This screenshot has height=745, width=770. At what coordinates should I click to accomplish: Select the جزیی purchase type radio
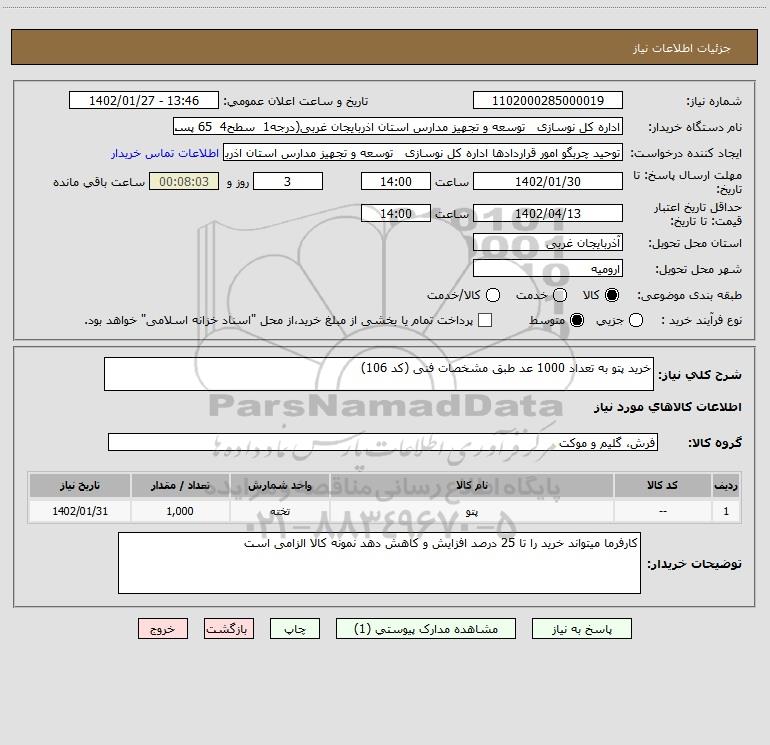coord(635,320)
